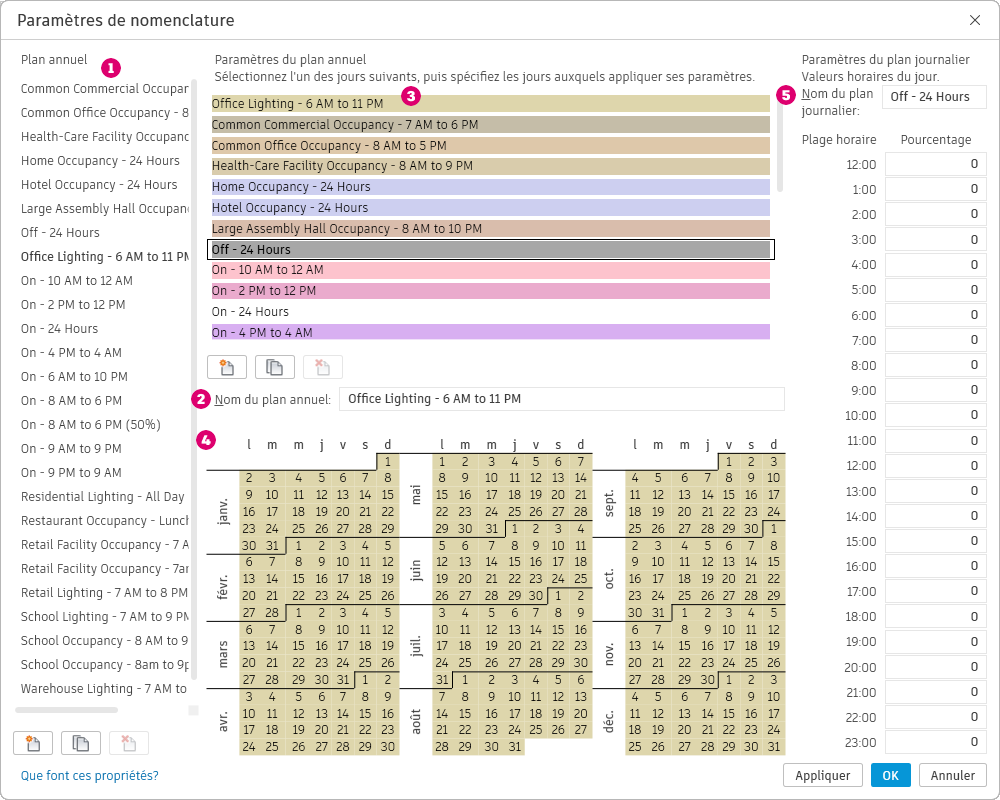Choose Large Assembly Hall Occupancy - 8 AM to 10 PM bar
Viewport: 1000px width, 800px height.
(x=490, y=228)
